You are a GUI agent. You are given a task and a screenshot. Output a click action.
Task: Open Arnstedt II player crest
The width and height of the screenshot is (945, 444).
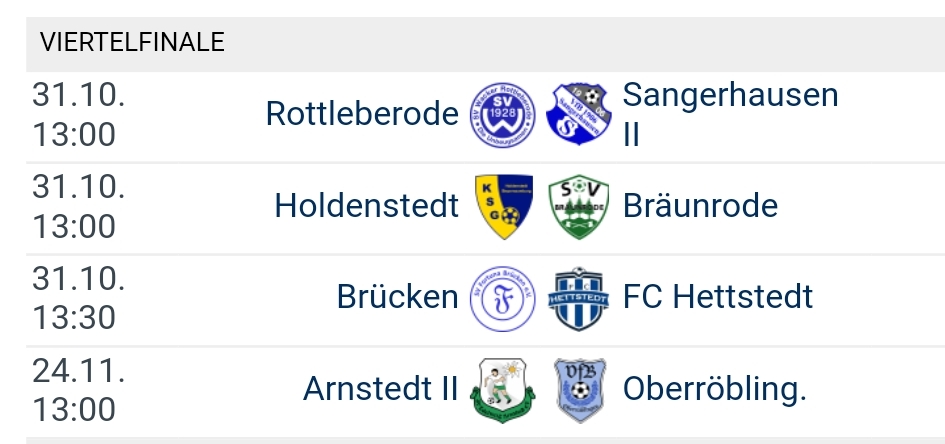point(503,390)
